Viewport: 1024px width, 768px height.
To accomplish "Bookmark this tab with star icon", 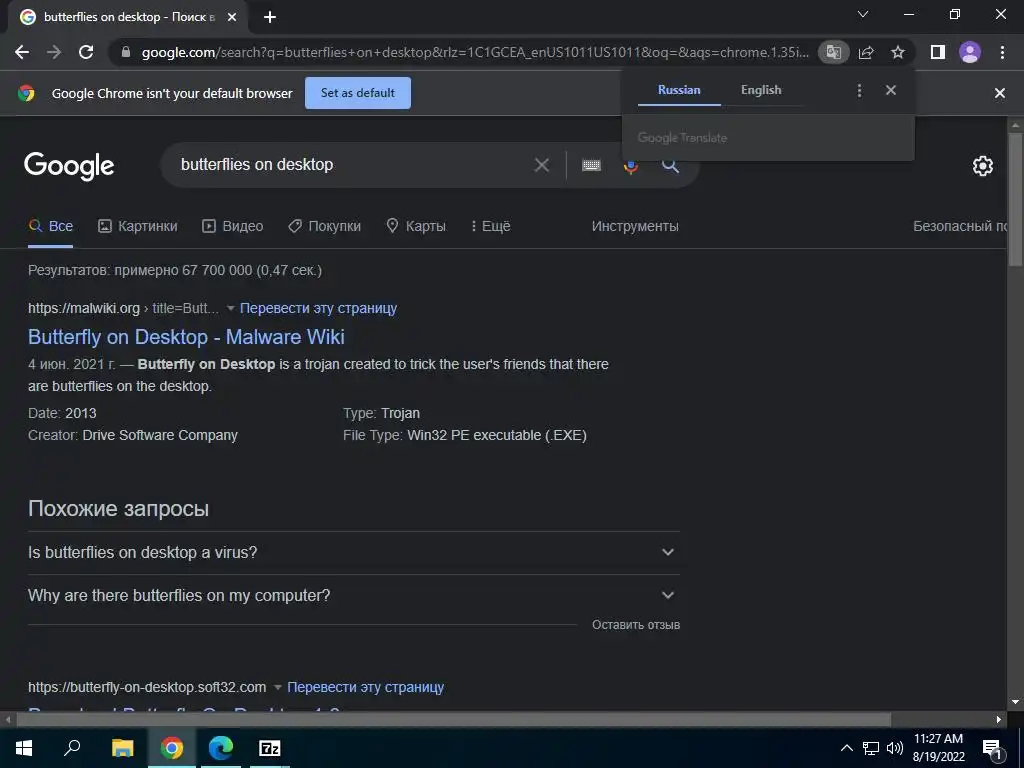I will coord(898,52).
